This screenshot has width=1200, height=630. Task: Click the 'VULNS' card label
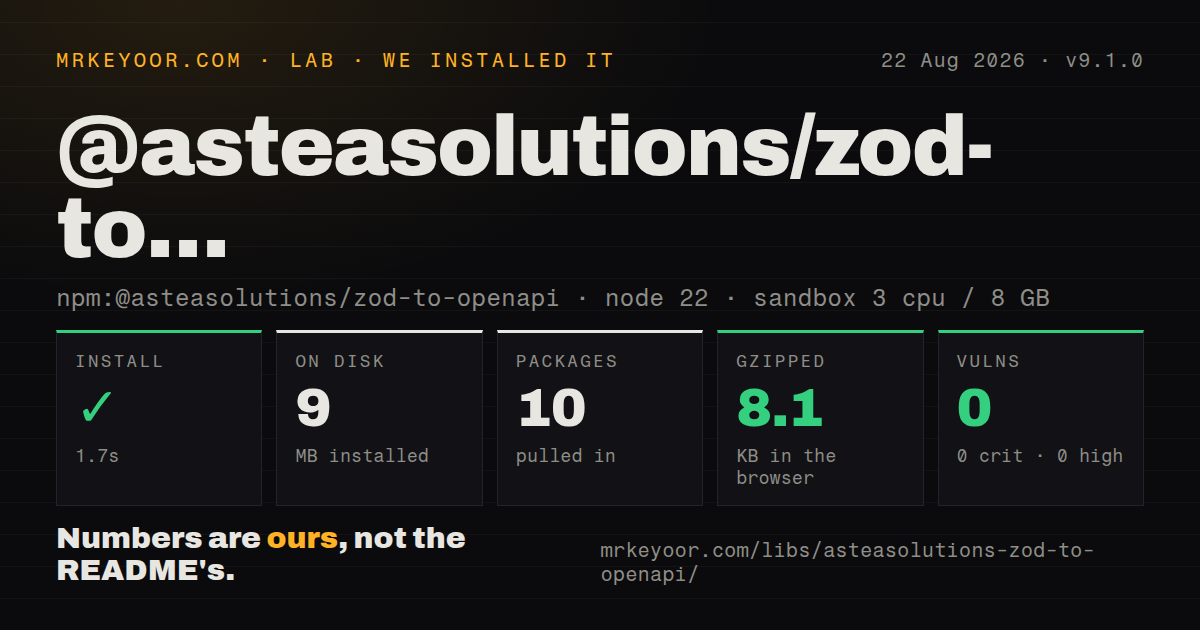click(x=988, y=362)
